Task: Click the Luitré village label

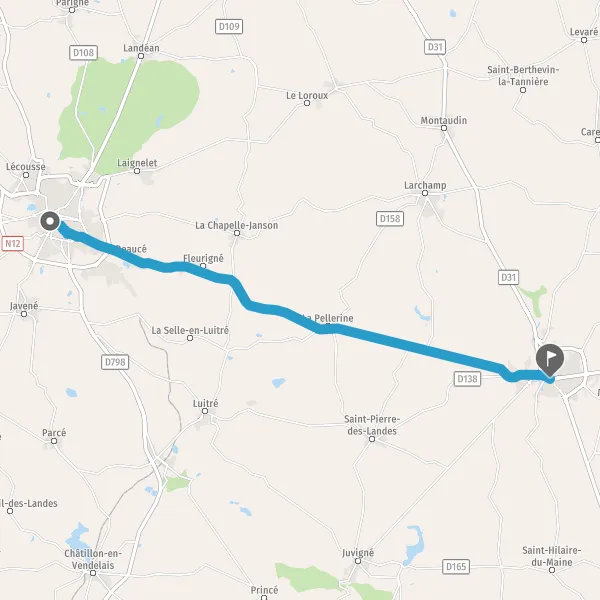Action: point(205,403)
